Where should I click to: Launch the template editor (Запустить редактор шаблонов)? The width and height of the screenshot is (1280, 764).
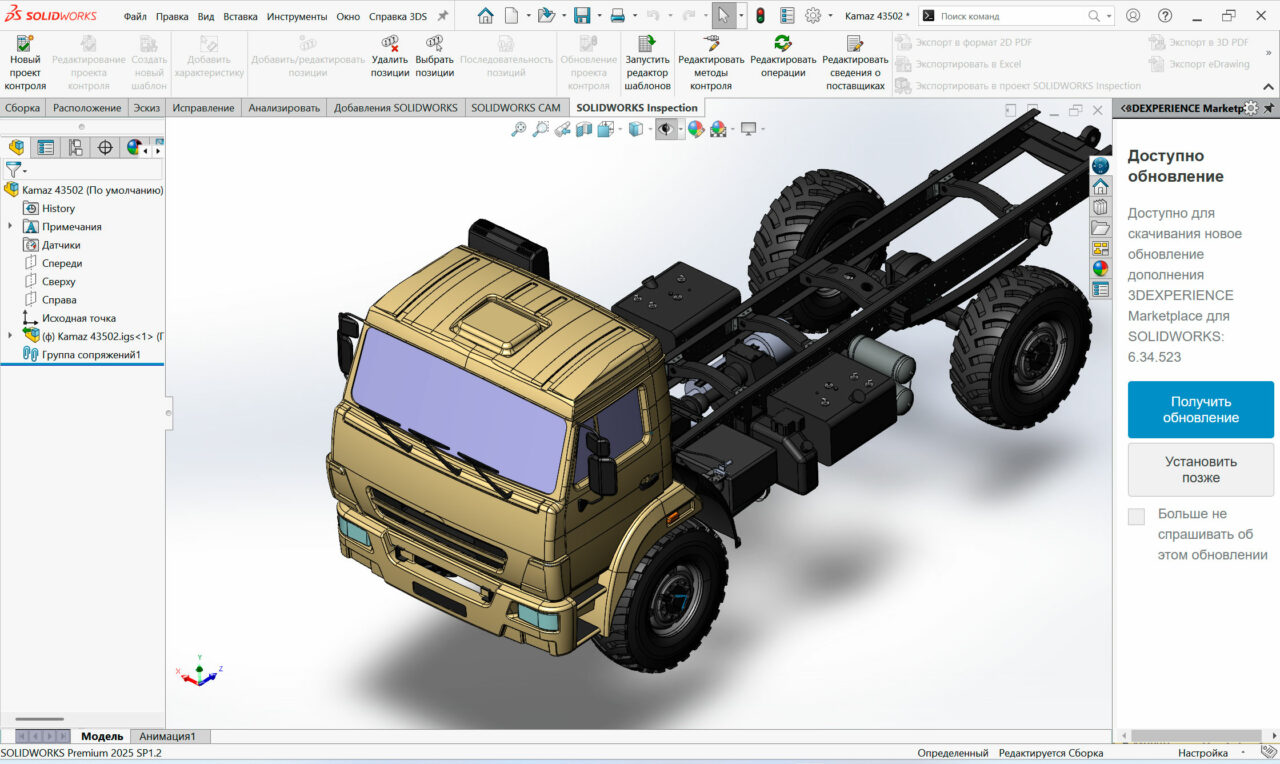pos(647,43)
